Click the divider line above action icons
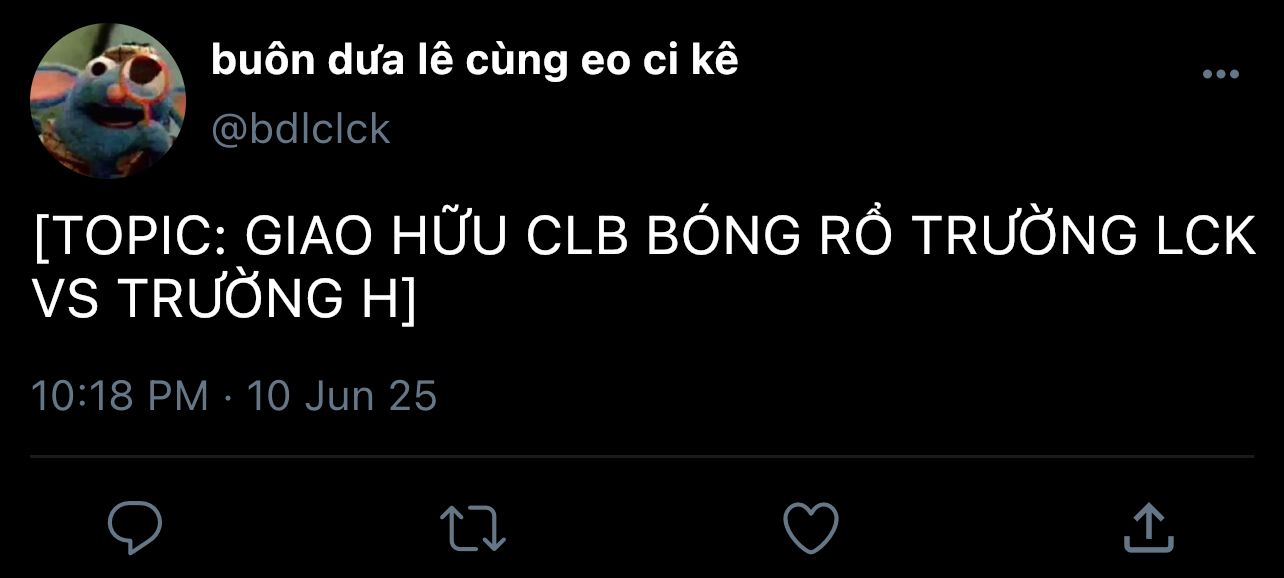 point(642,457)
